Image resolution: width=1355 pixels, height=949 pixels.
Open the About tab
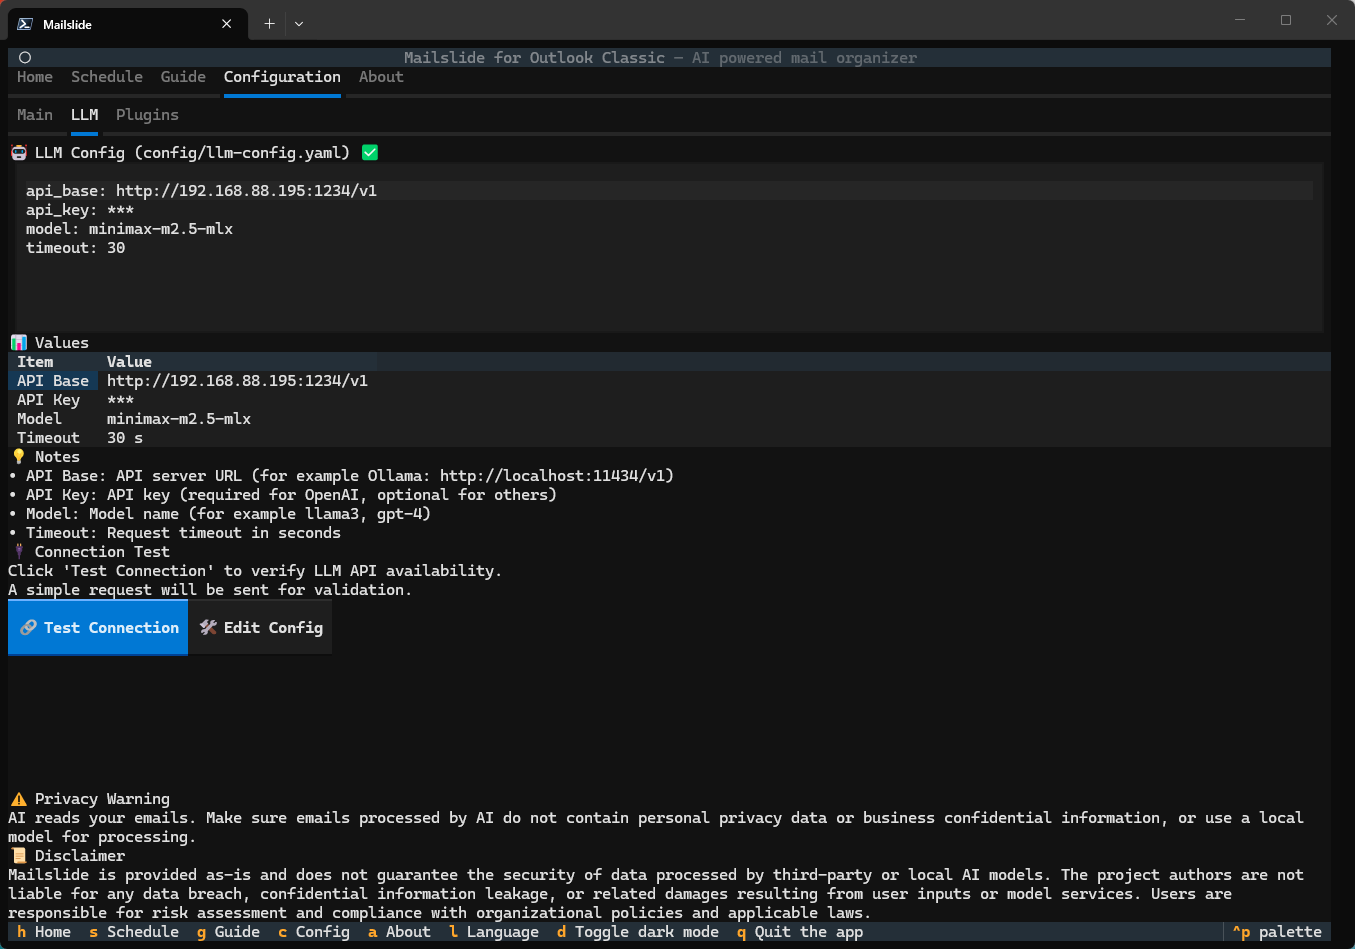point(381,77)
